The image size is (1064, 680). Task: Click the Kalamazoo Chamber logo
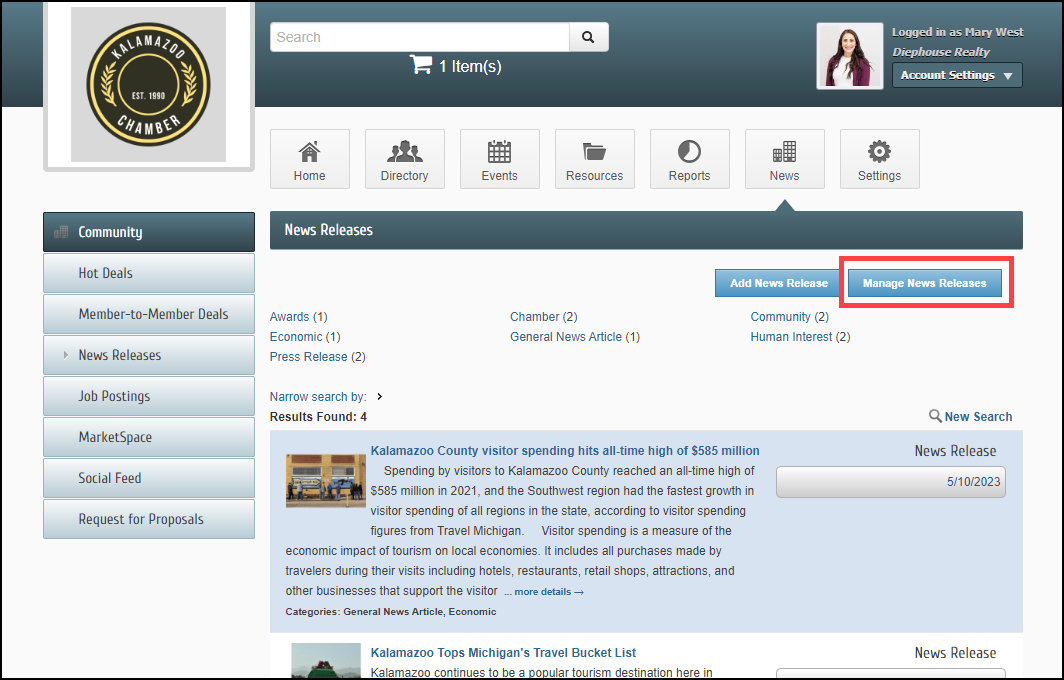(x=148, y=85)
